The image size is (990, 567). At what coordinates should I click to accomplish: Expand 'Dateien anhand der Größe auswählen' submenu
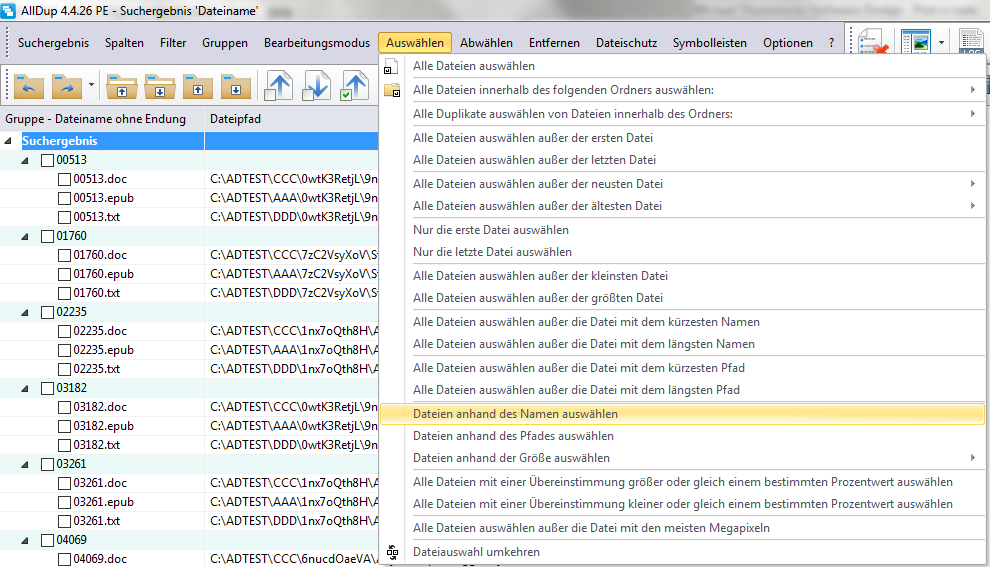972,458
